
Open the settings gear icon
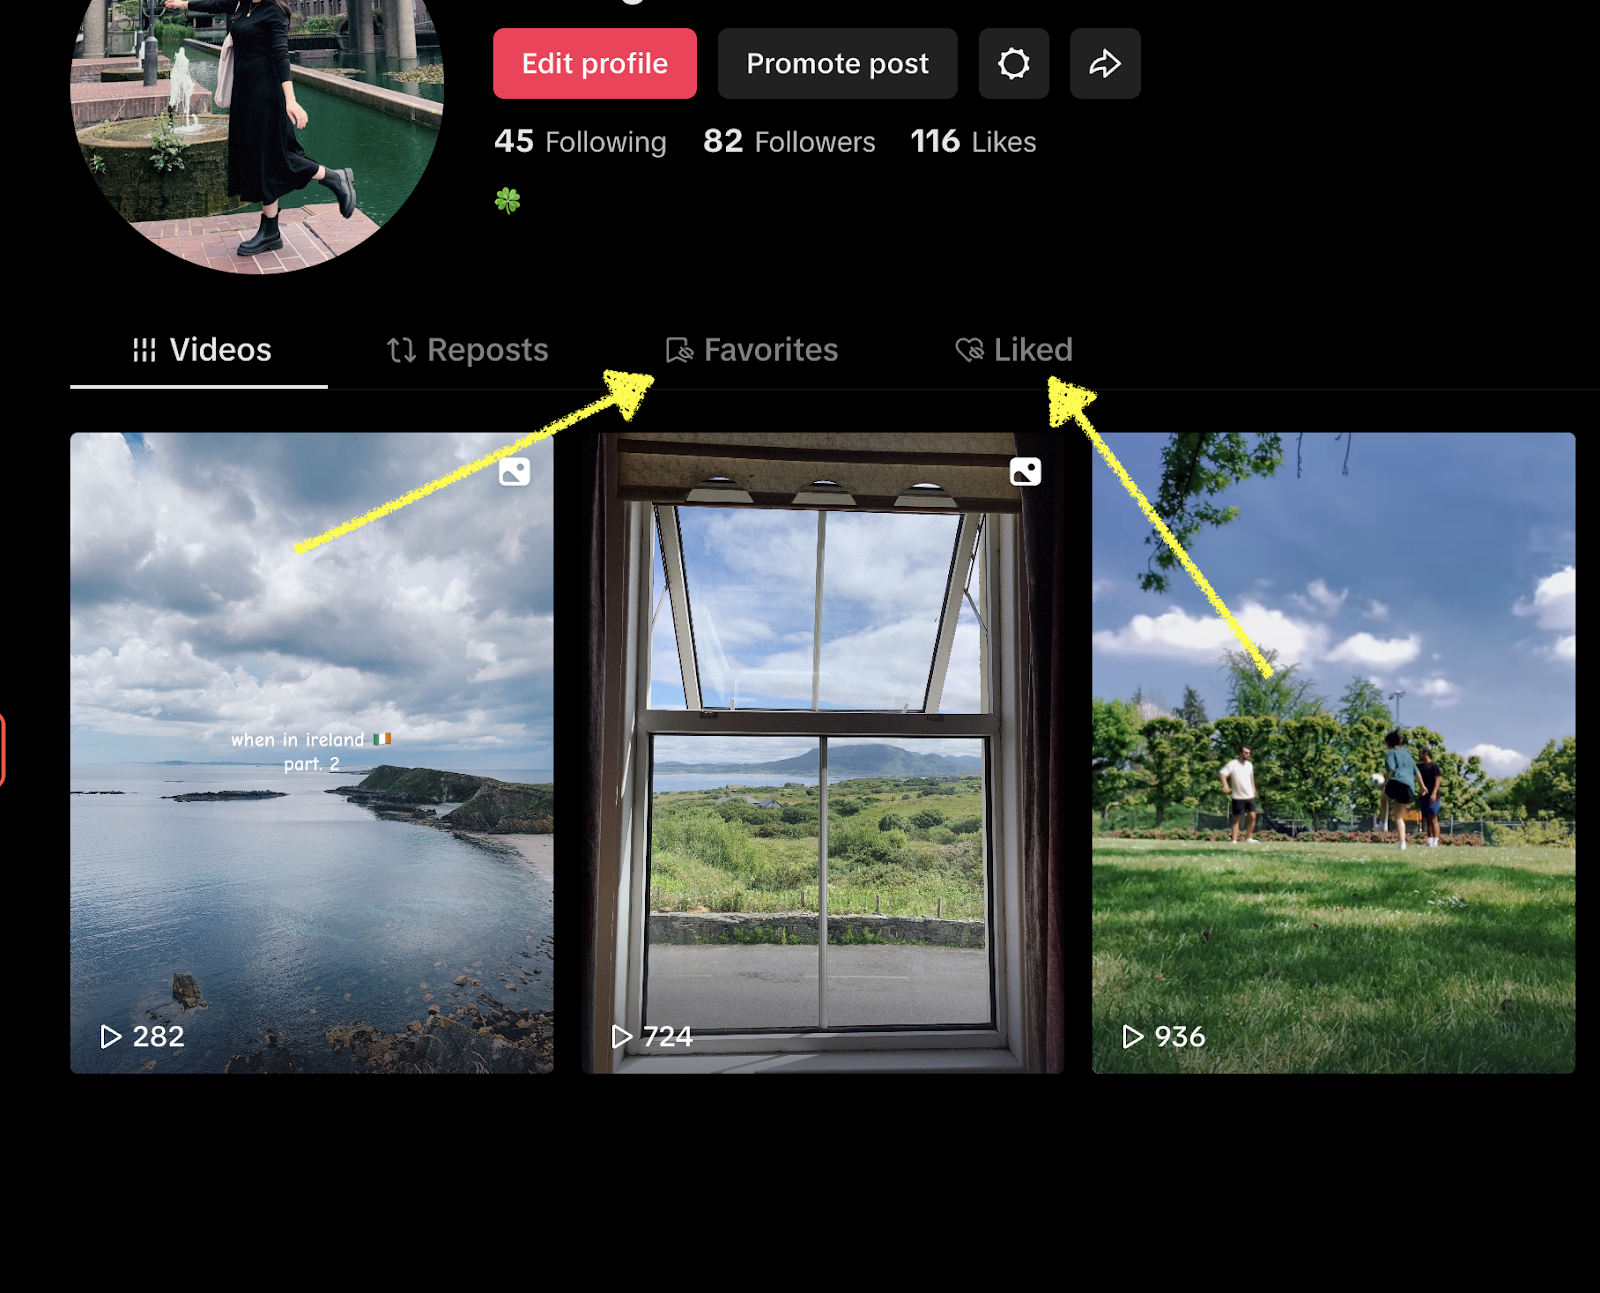(x=1013, y=63)
